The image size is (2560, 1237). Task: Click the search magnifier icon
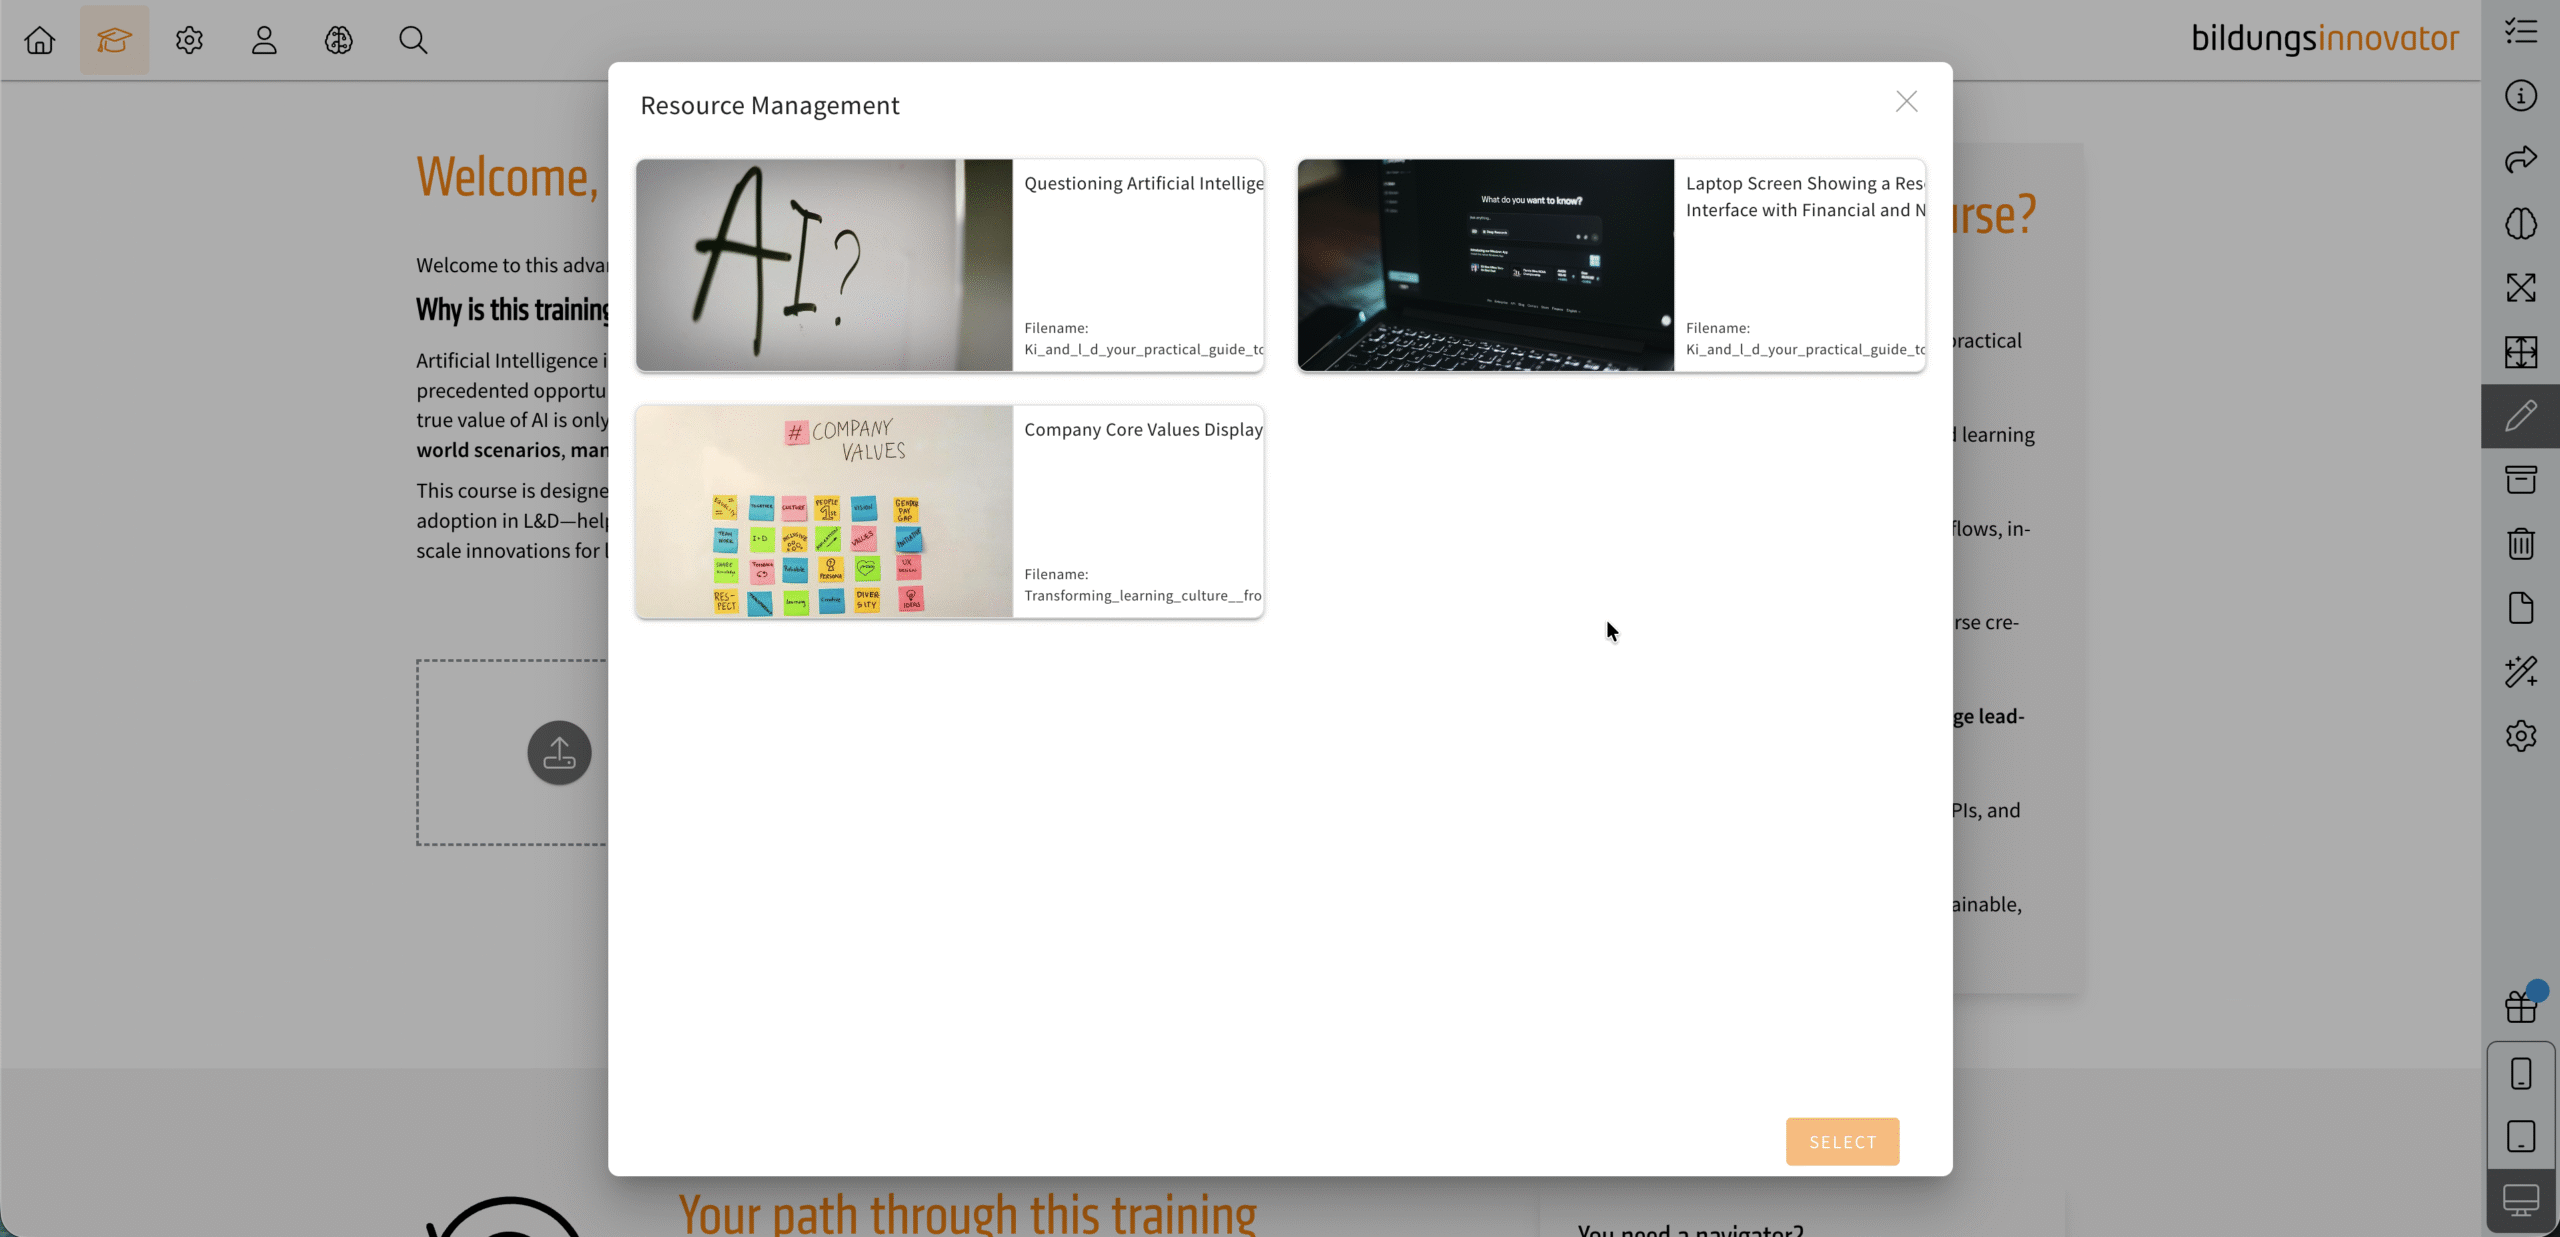click(413, 40)
